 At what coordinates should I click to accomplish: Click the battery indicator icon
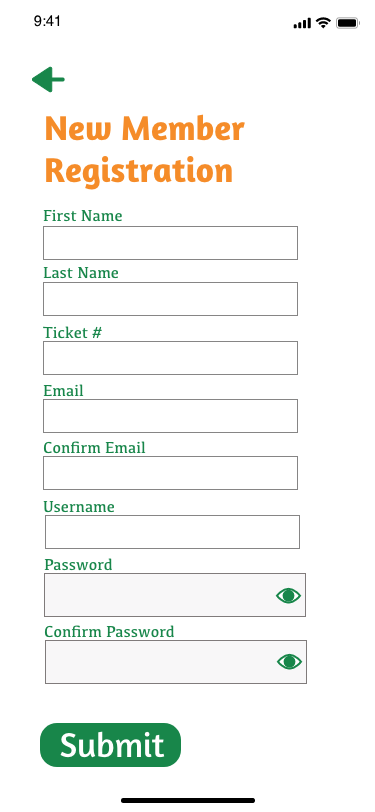[x=347, y=23]
